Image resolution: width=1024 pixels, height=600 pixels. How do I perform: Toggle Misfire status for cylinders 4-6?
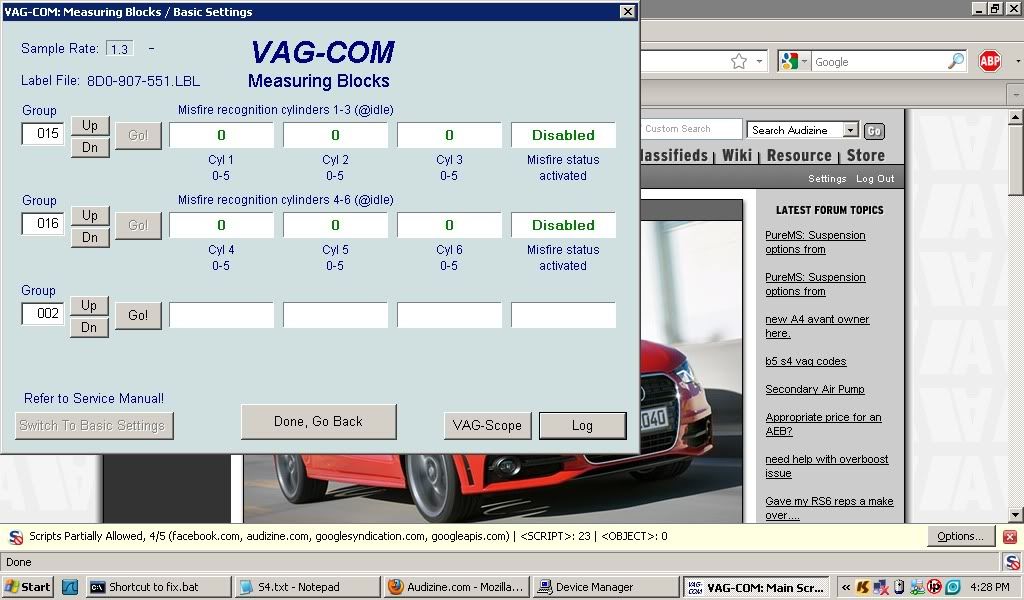coord(562,225)
